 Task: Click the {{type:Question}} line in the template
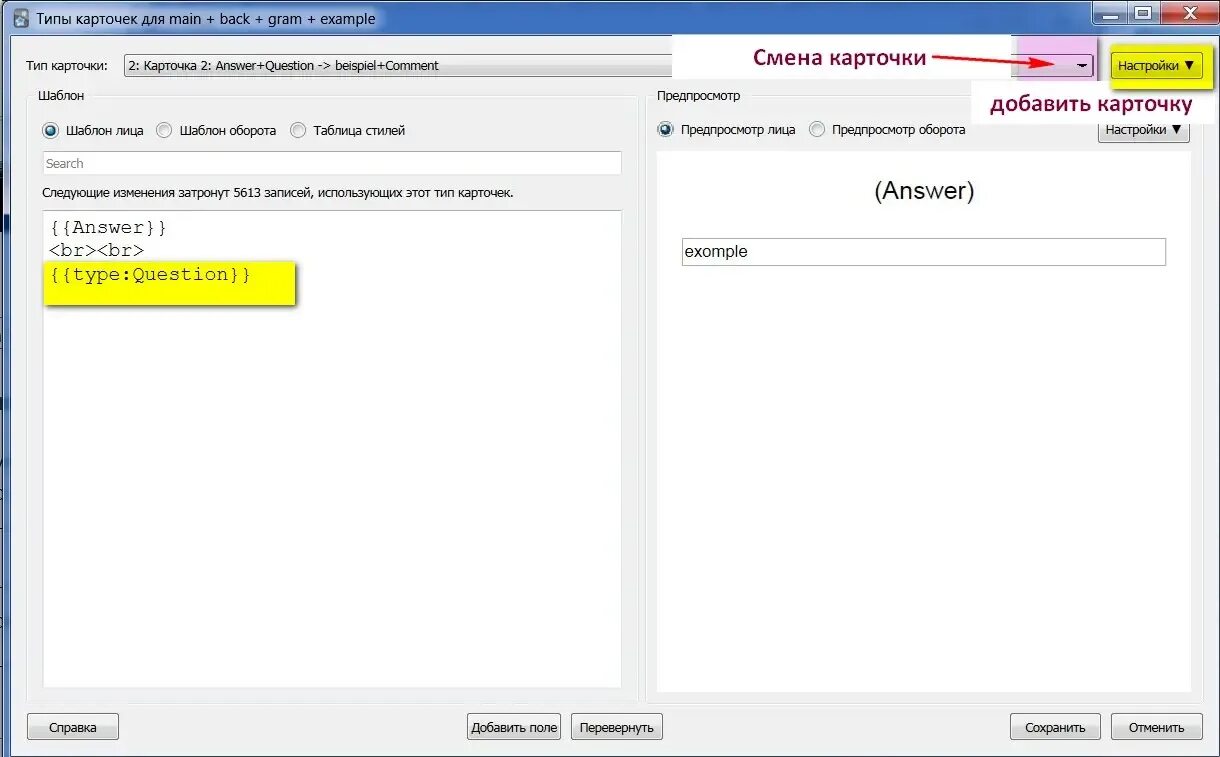(x=150, y=275)
